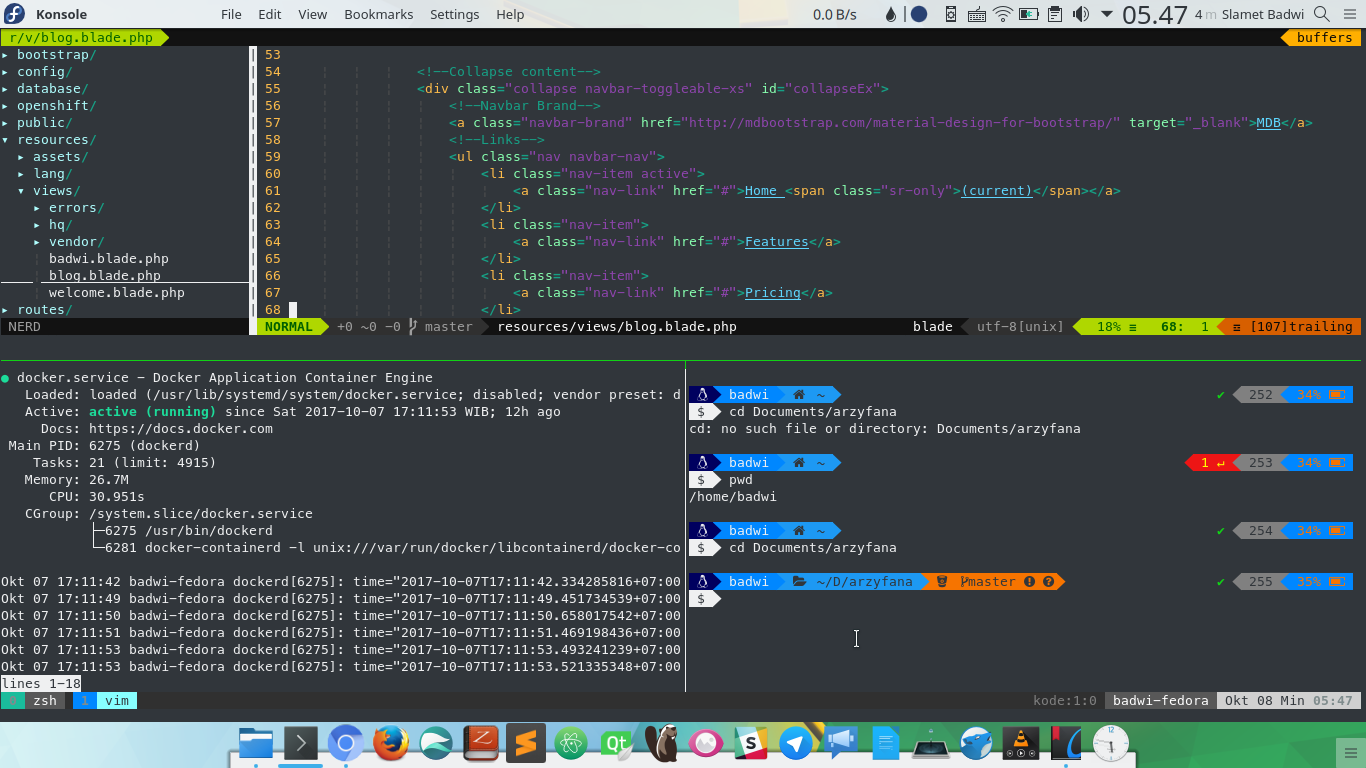Open the keyboard layout tray icon

[x=977, y=14]
